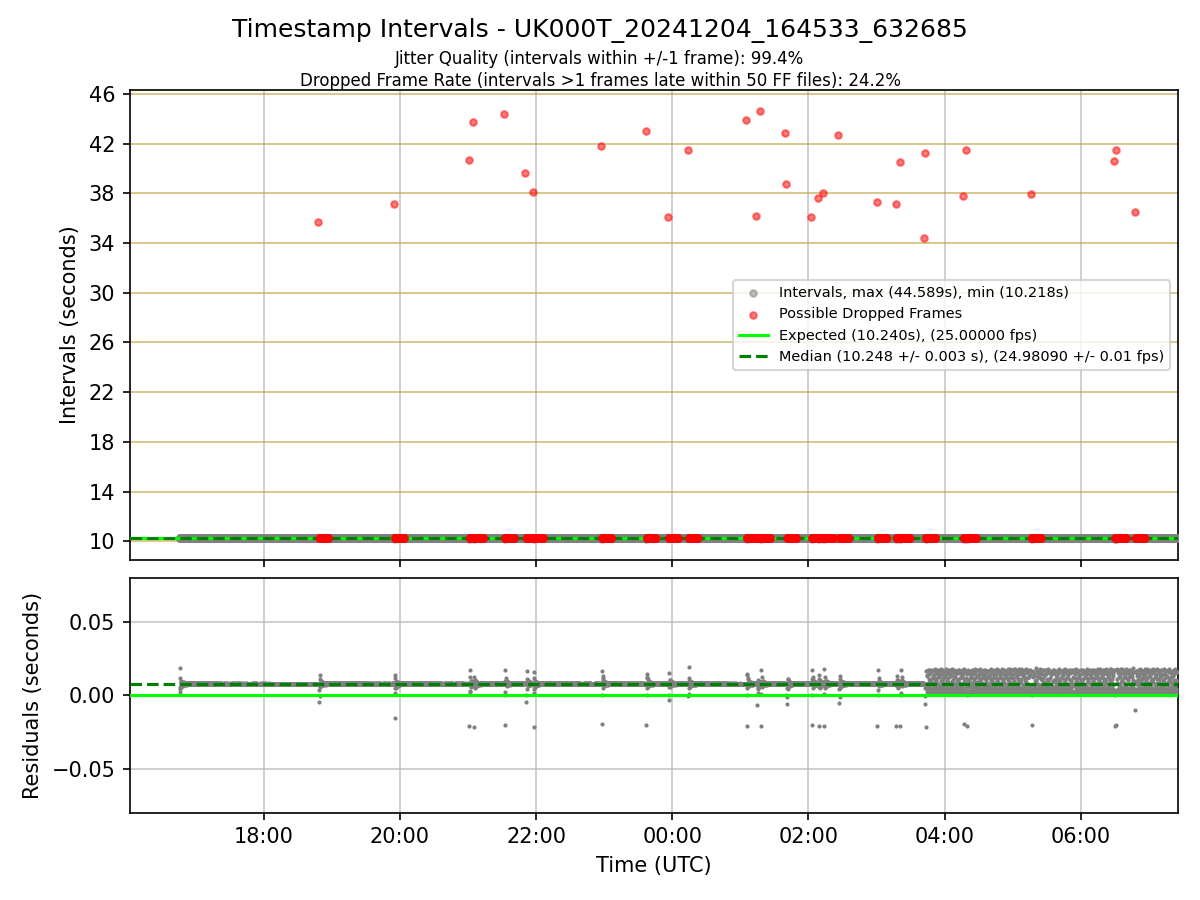Click legend entry 'Intervals, max (44.589s), min (10.218s)'
Image resolution: width=1200 pixels, height=900 pixels.
click(924, 292)
